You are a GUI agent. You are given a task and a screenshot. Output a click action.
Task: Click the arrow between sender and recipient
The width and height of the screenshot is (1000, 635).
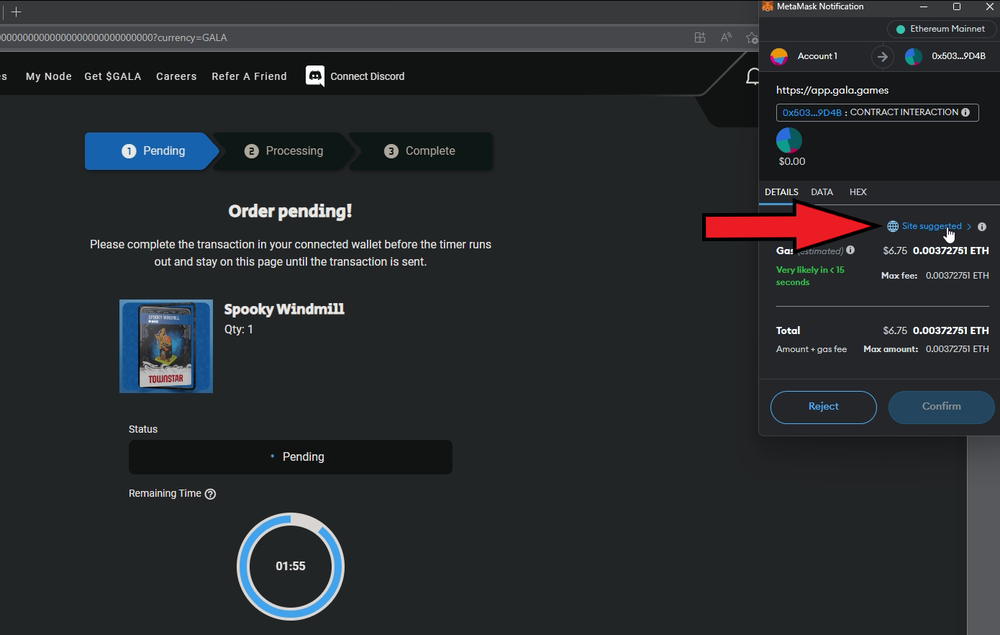[882, 57]
